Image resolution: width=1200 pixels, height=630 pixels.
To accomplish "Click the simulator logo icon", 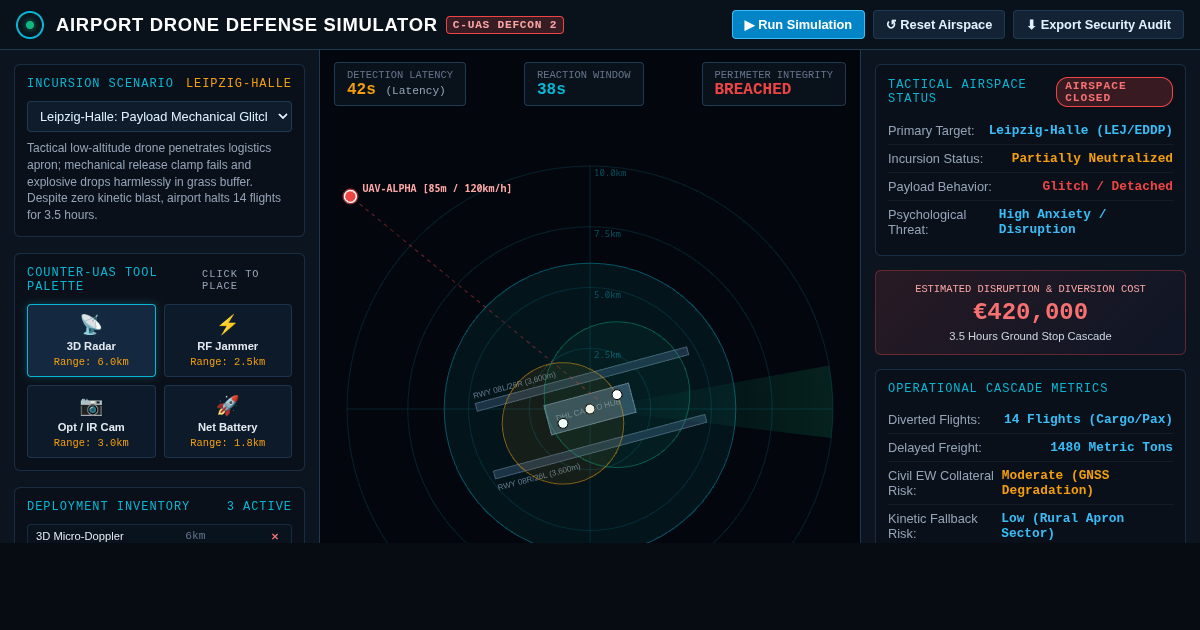I will click(30, 25).
